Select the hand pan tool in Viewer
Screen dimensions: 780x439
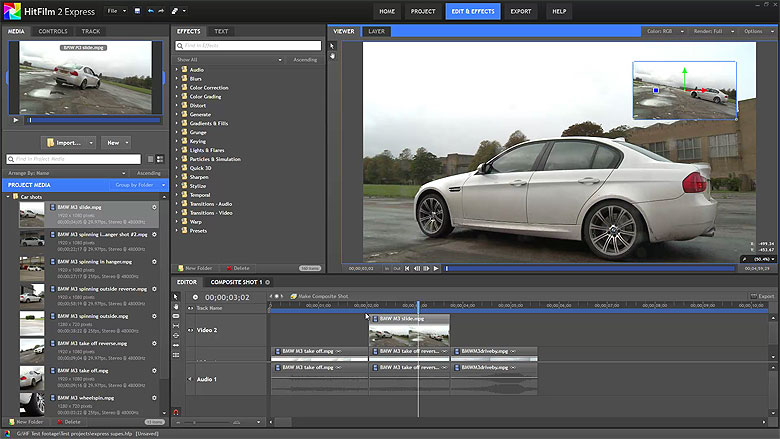click(334, 57)
